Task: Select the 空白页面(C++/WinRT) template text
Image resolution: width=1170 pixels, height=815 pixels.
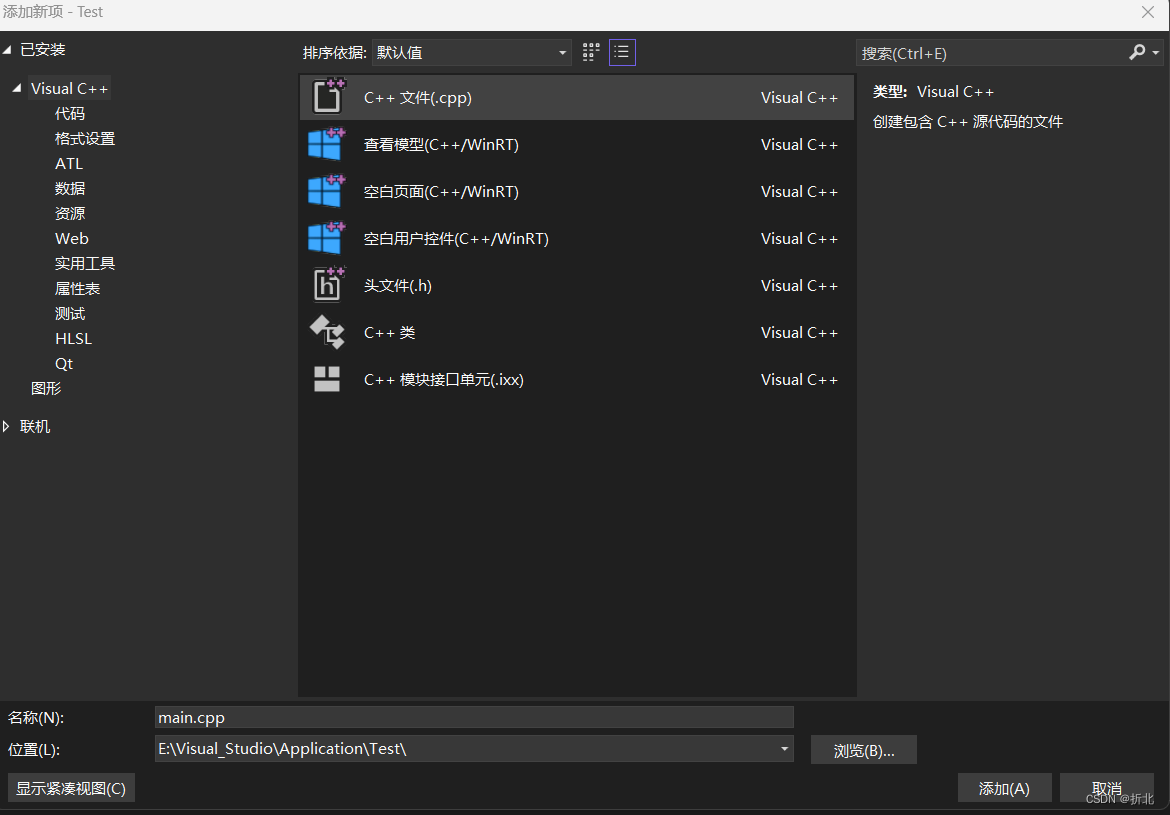Action: (x=441, y=192)
